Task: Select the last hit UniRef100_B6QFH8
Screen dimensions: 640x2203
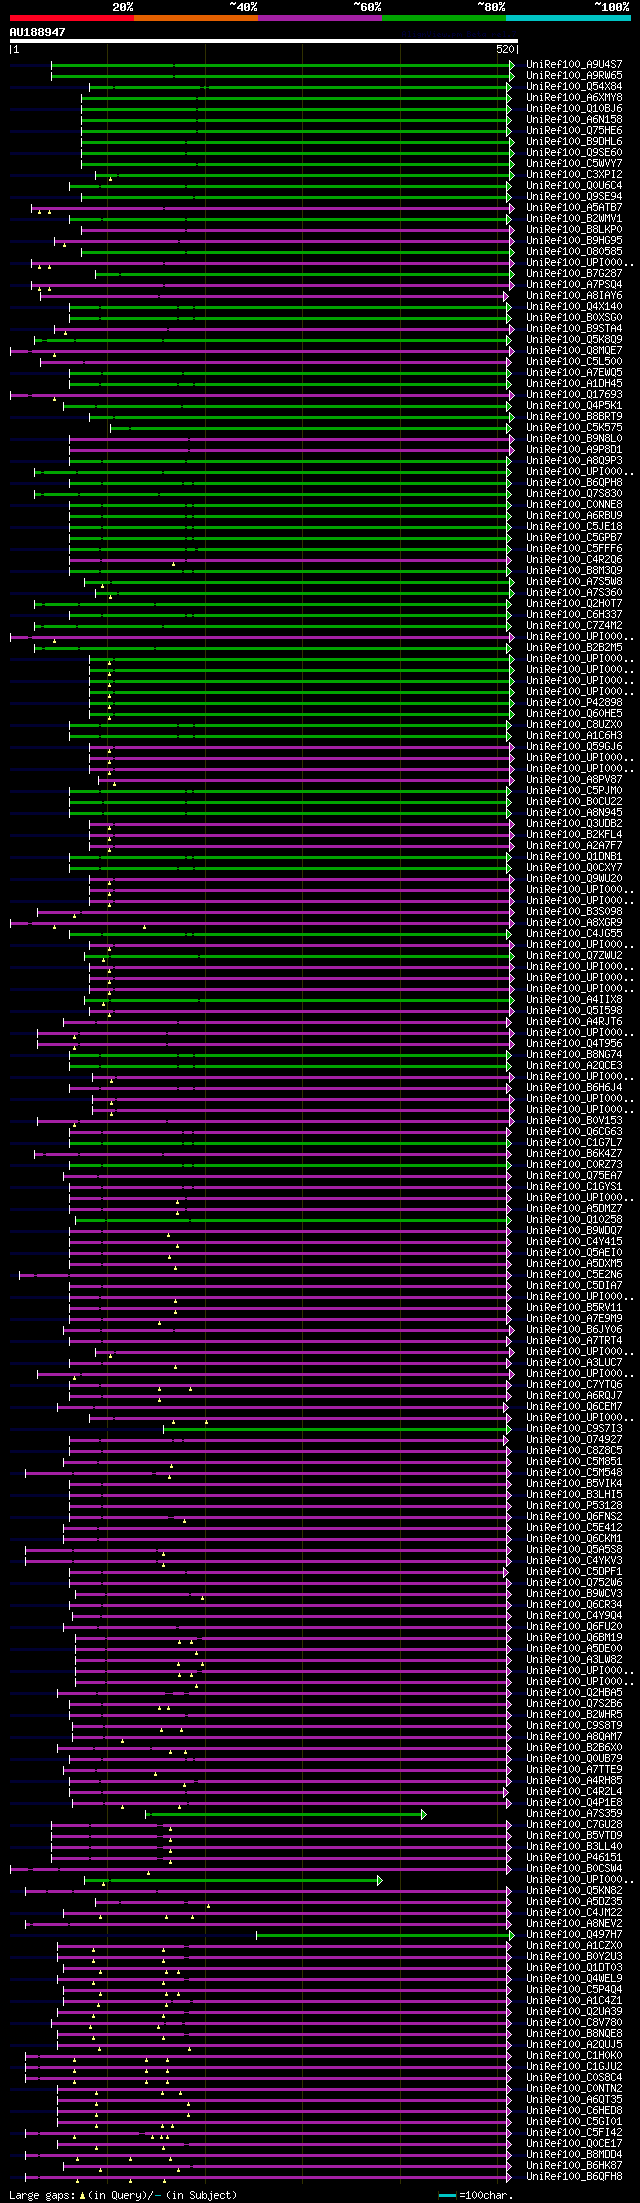Action: pos(574,2176)
